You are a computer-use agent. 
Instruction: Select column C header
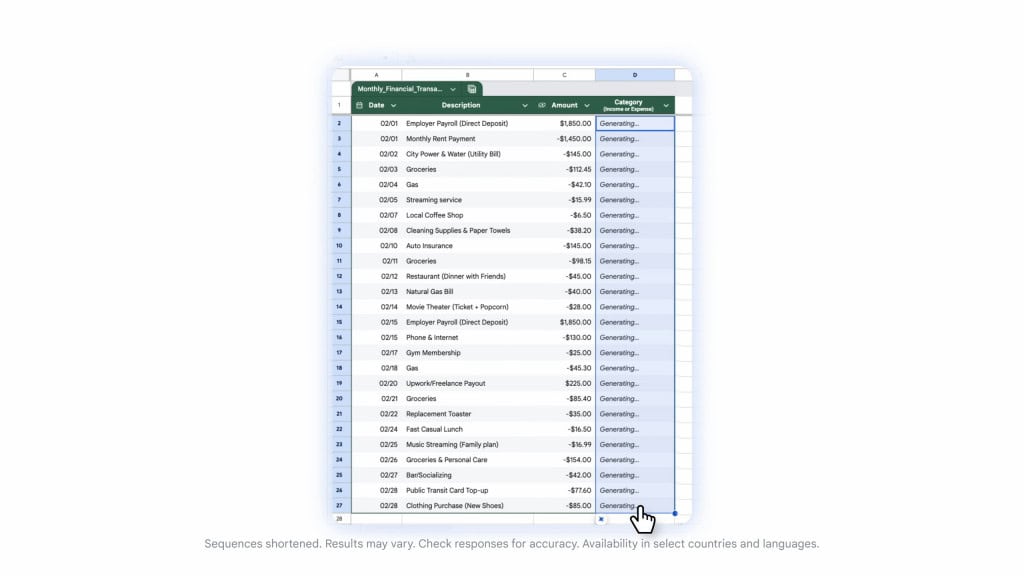[x=564, y=75]
